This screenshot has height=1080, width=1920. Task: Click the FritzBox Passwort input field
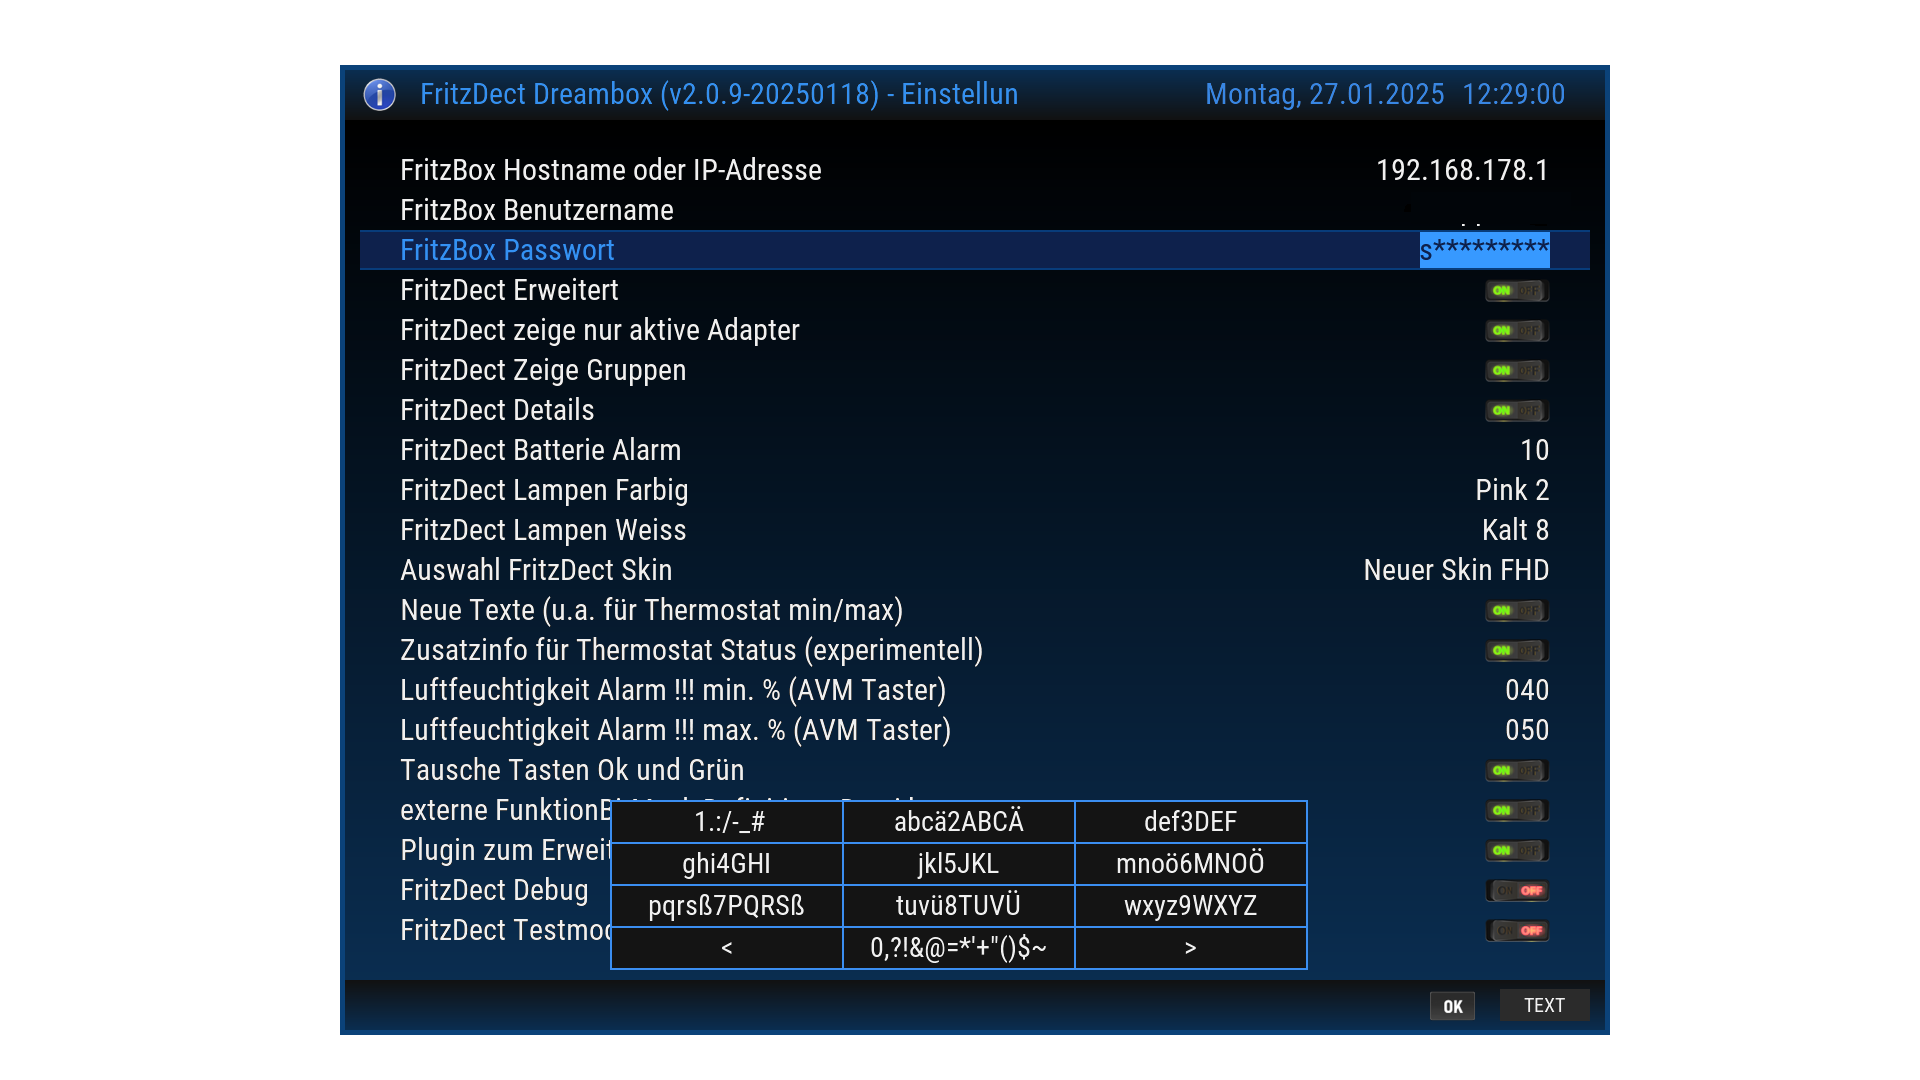pos(1484,250)
